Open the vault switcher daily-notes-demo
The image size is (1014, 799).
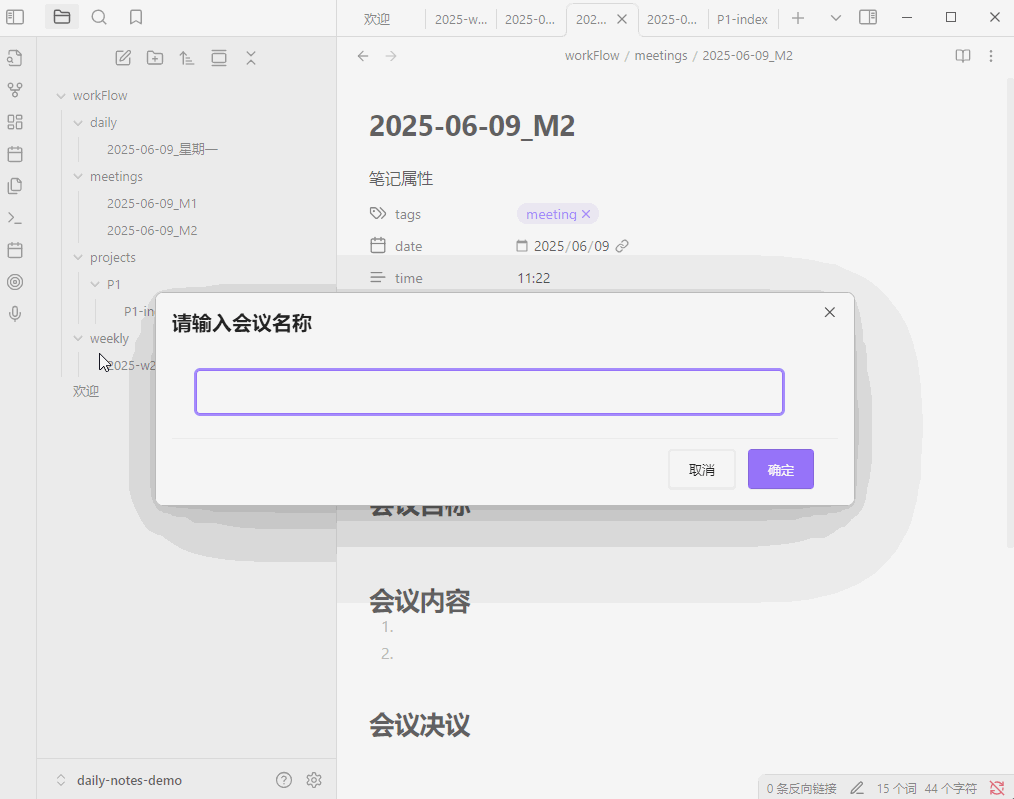click(120, 780)
